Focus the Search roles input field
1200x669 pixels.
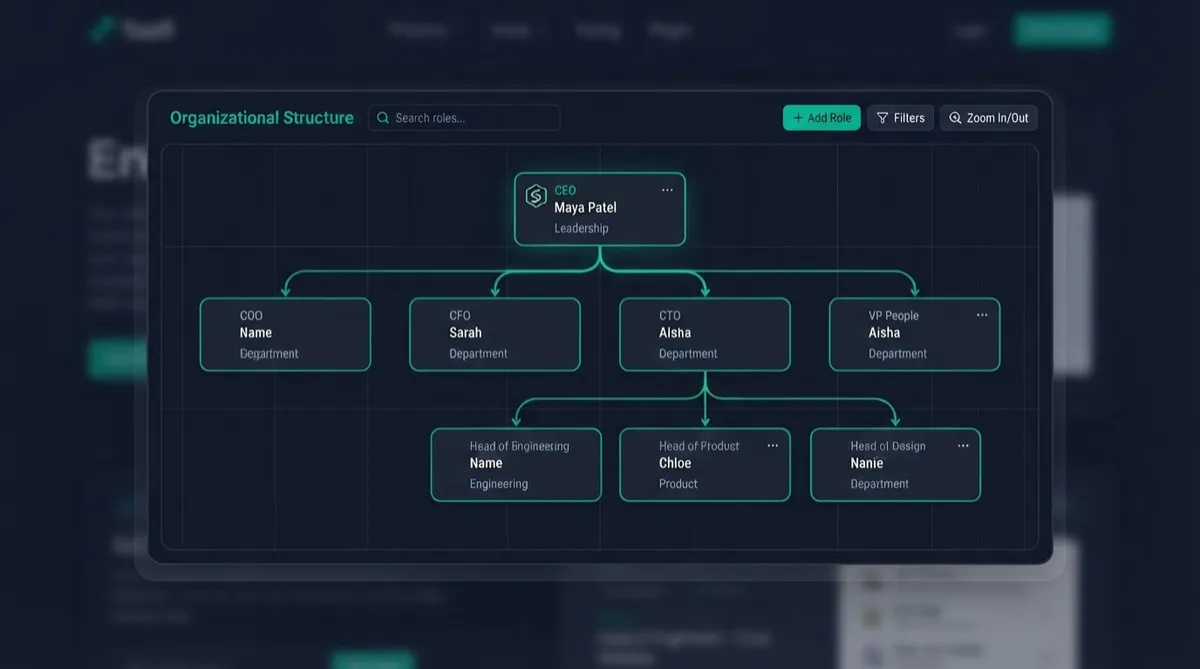[464, 118]
